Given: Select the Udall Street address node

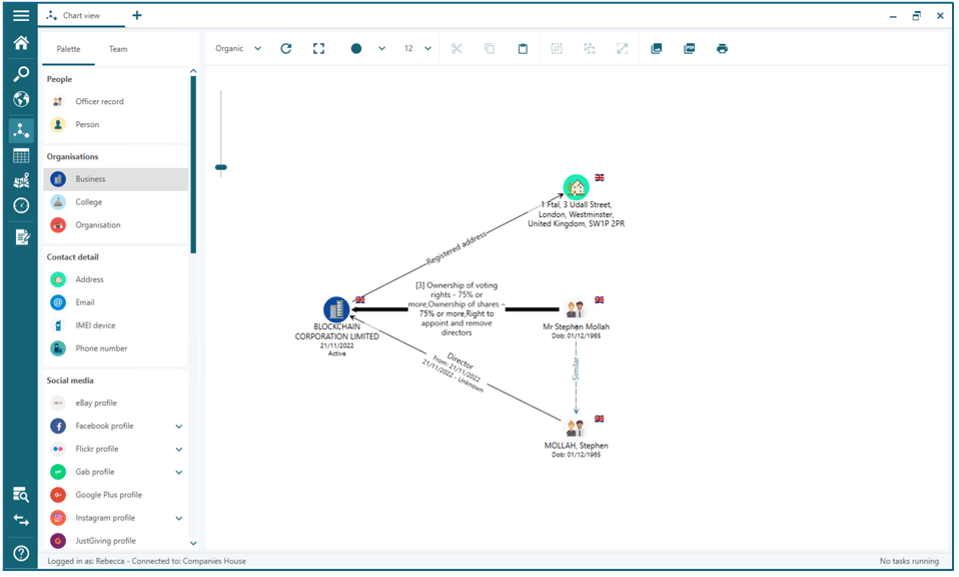Looking at the screenshot, I should tap(576, 187).
